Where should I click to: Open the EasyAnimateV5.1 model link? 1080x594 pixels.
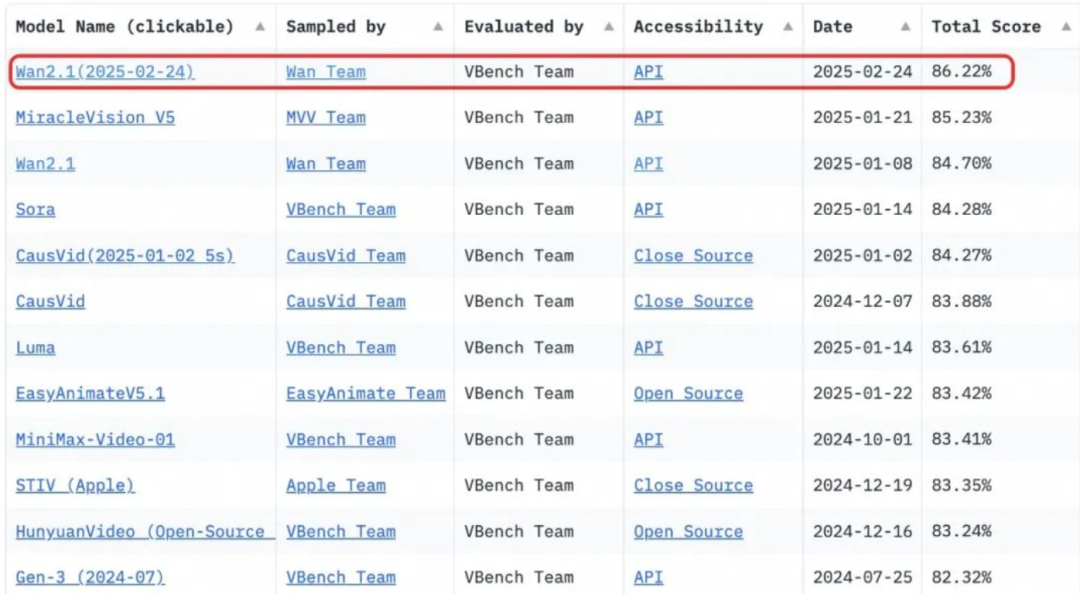tap(90, 393)
